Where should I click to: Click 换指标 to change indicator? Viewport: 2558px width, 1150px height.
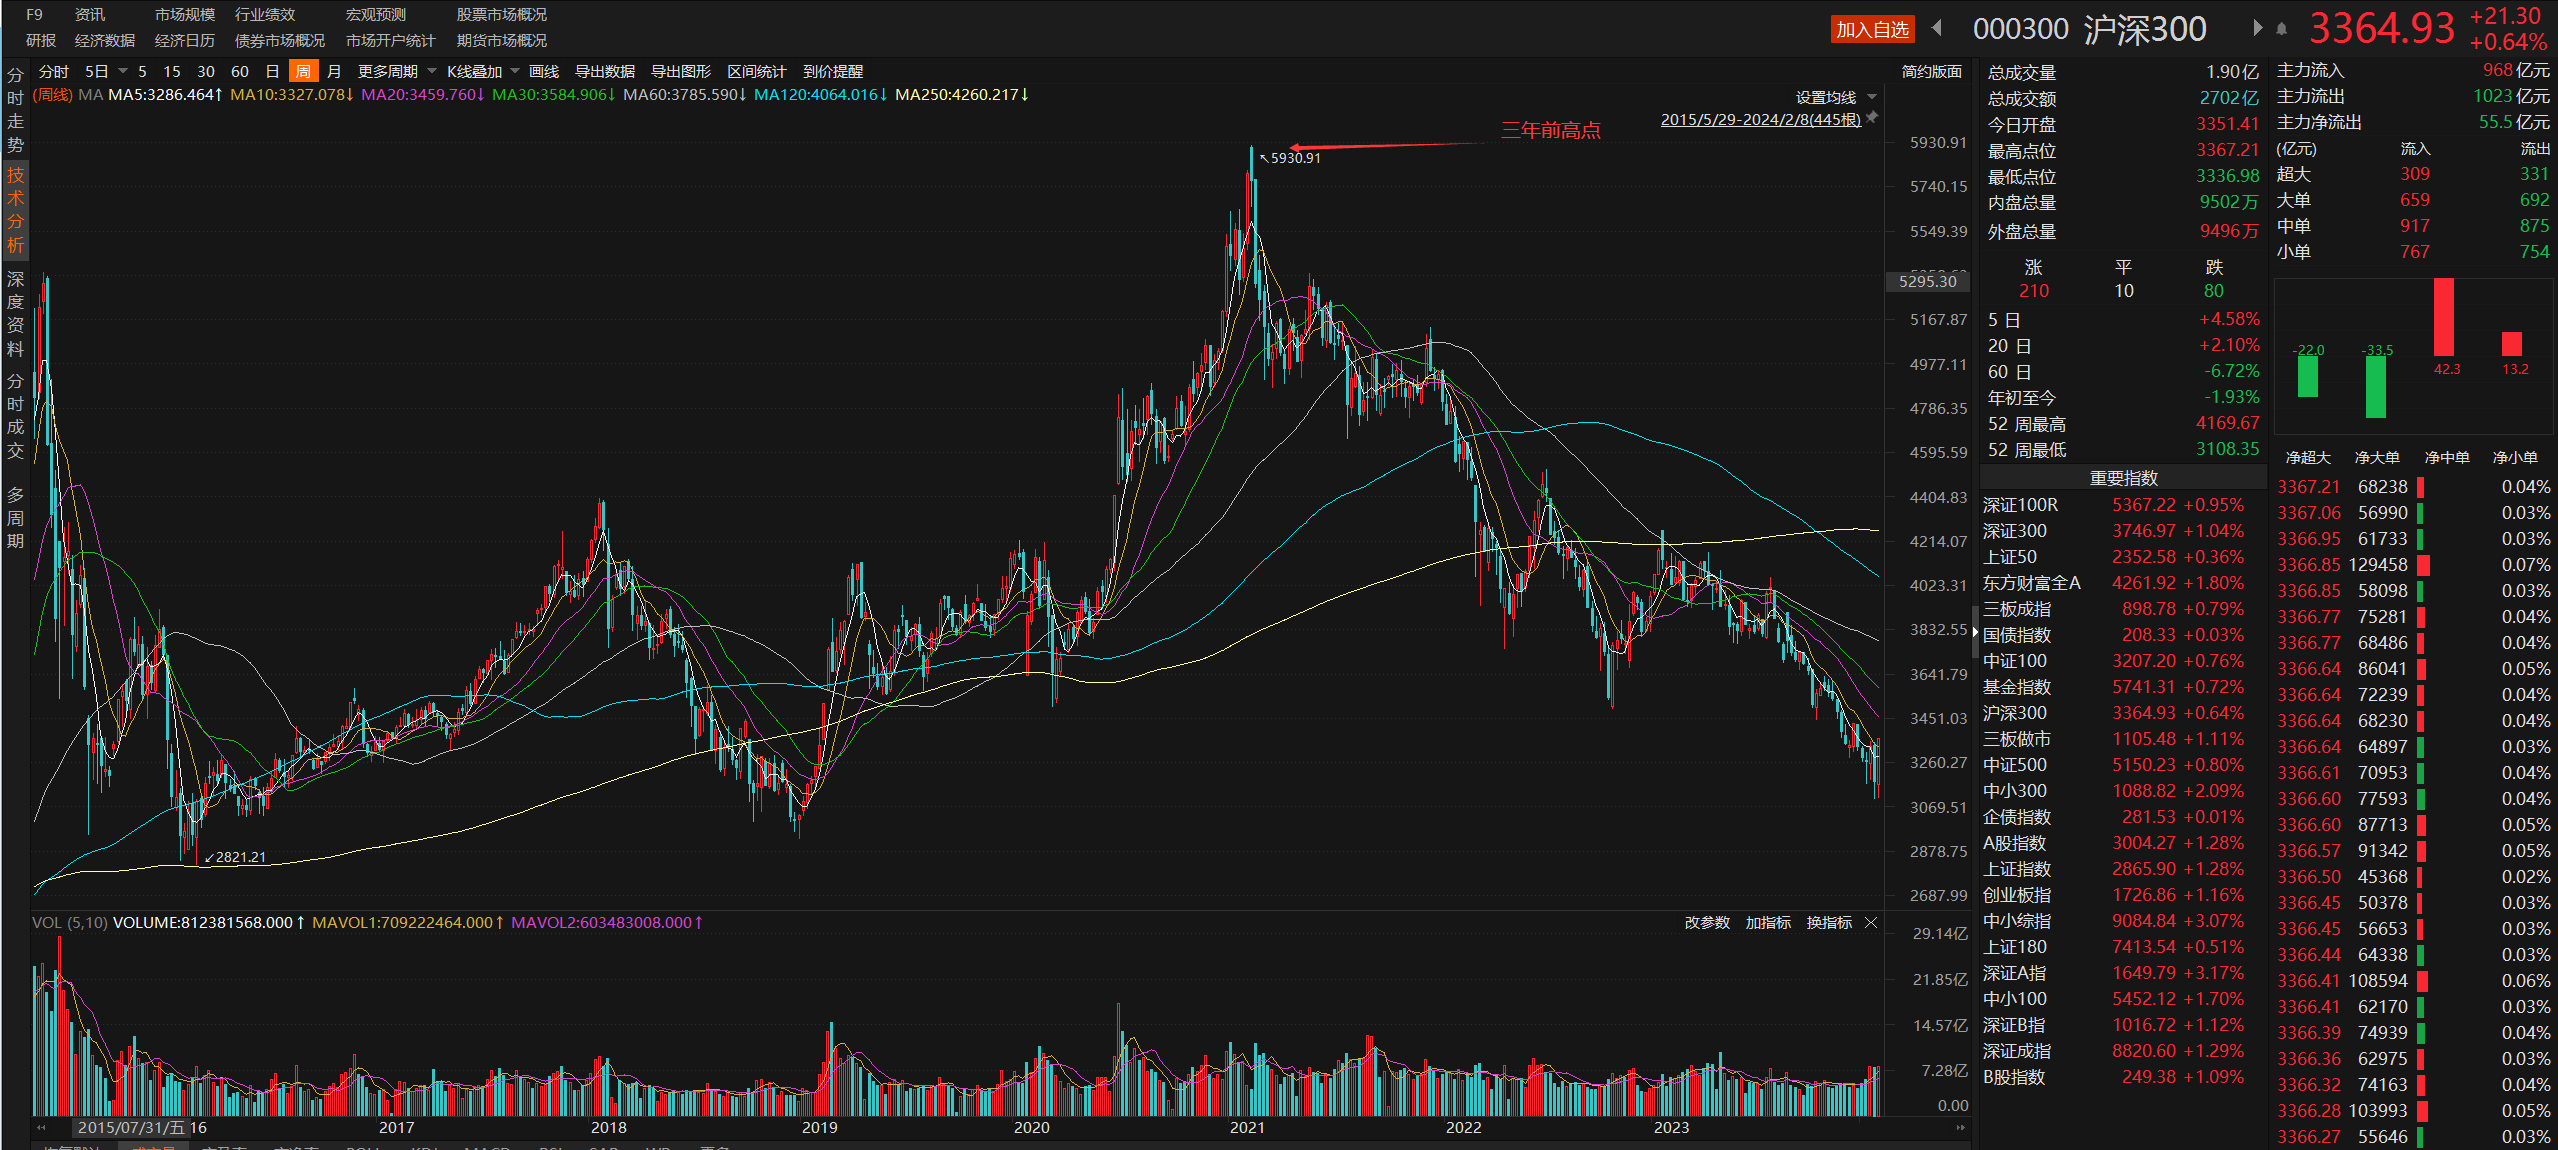(1829, 922)
